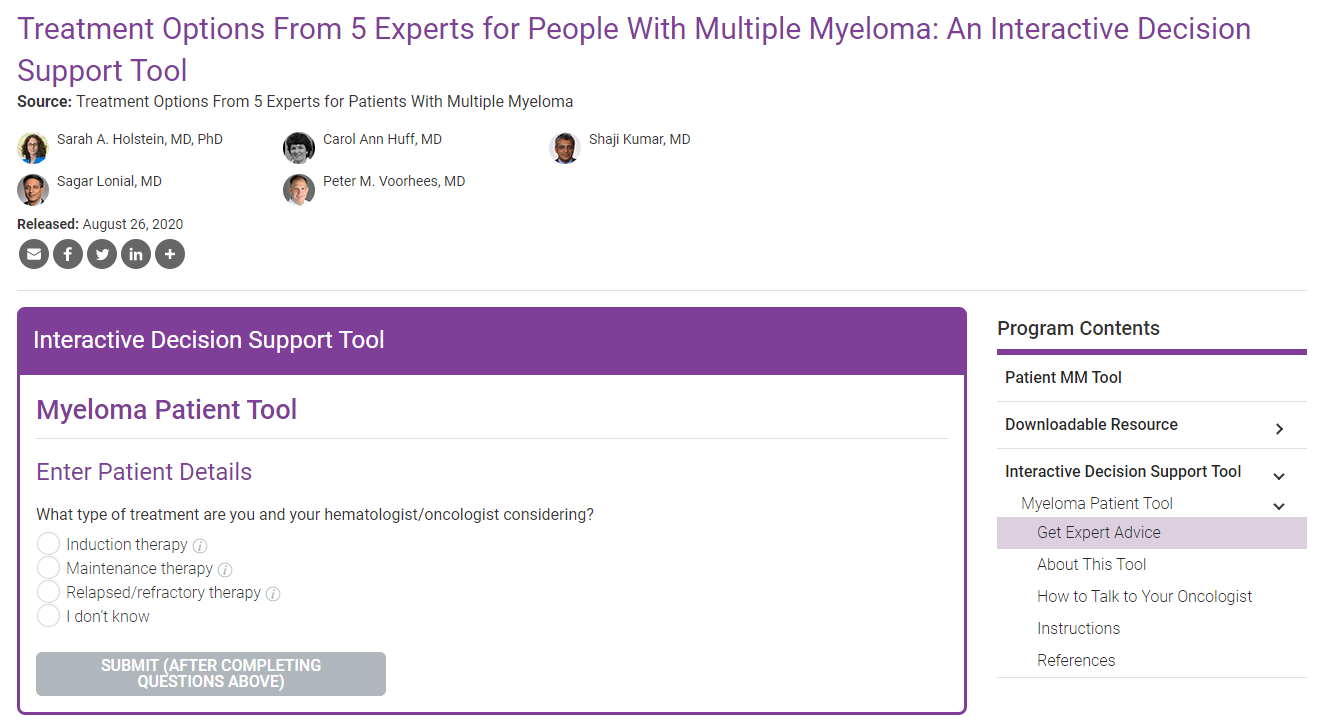Image resolution: width=1324 pixels, height=727 pixels.
Task: Show info icon next to Maintenance therapy
Action: point(225,570)
